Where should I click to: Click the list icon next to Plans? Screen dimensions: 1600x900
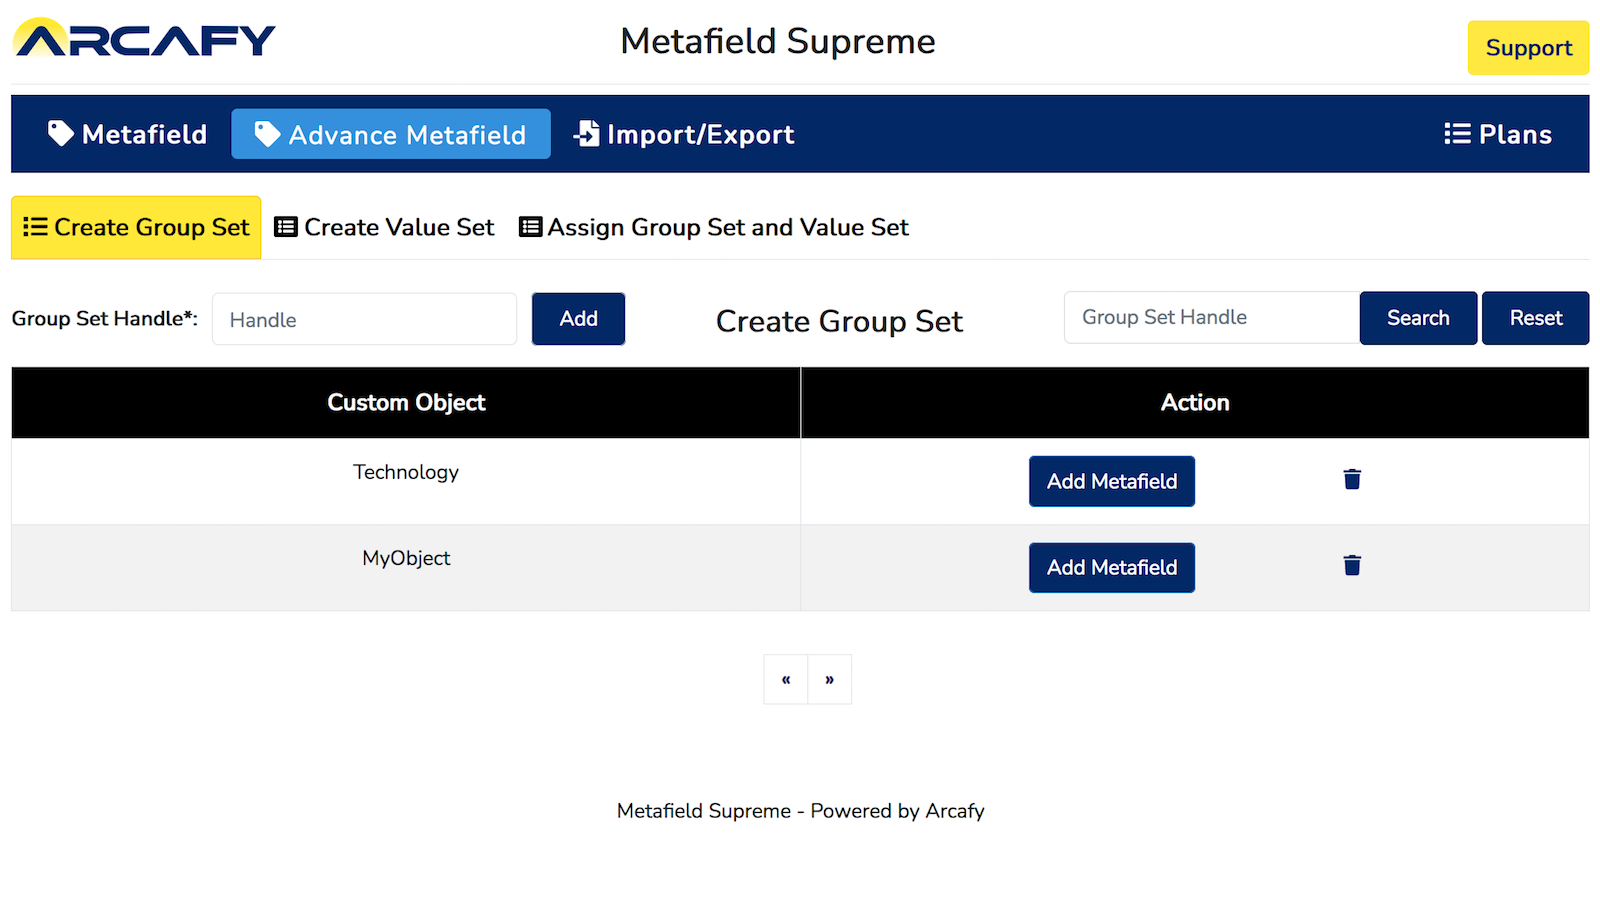1456,133
